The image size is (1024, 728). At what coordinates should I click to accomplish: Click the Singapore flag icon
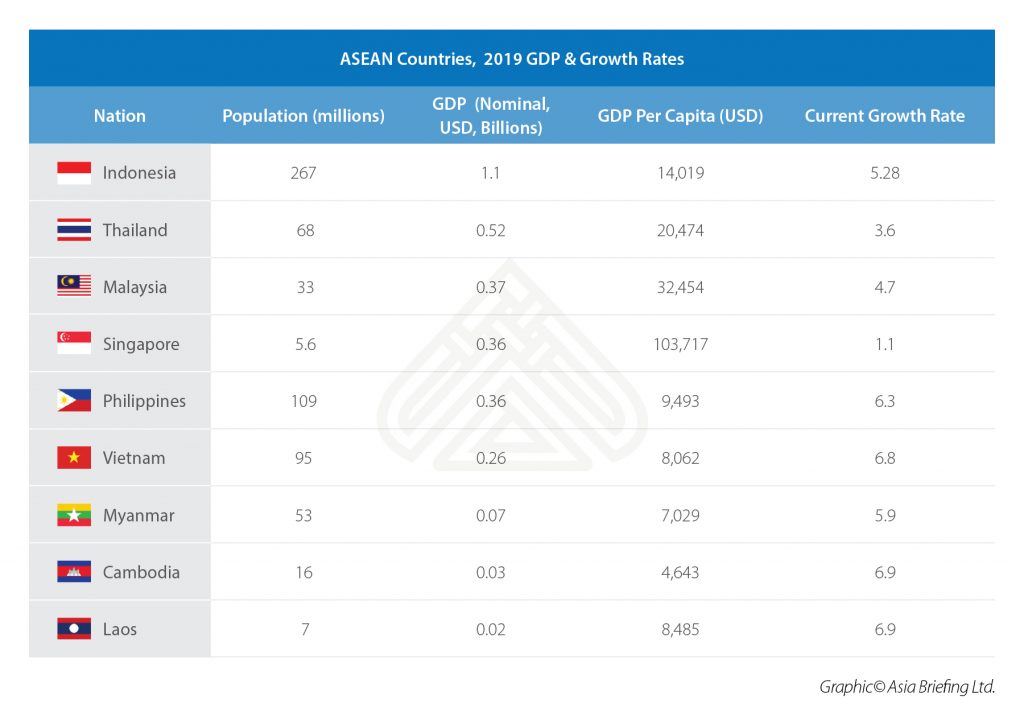click(x=74, y=344)
